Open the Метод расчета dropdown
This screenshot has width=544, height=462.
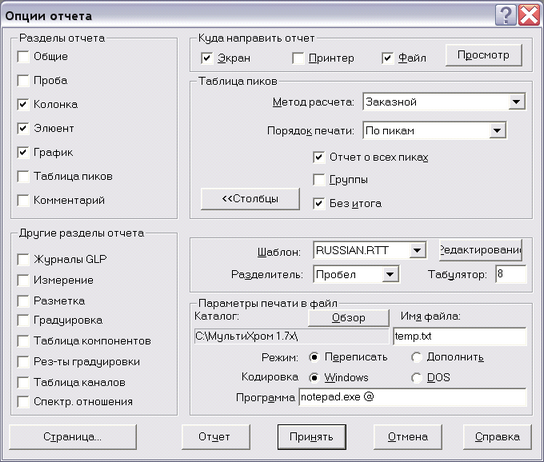point(516,102)
